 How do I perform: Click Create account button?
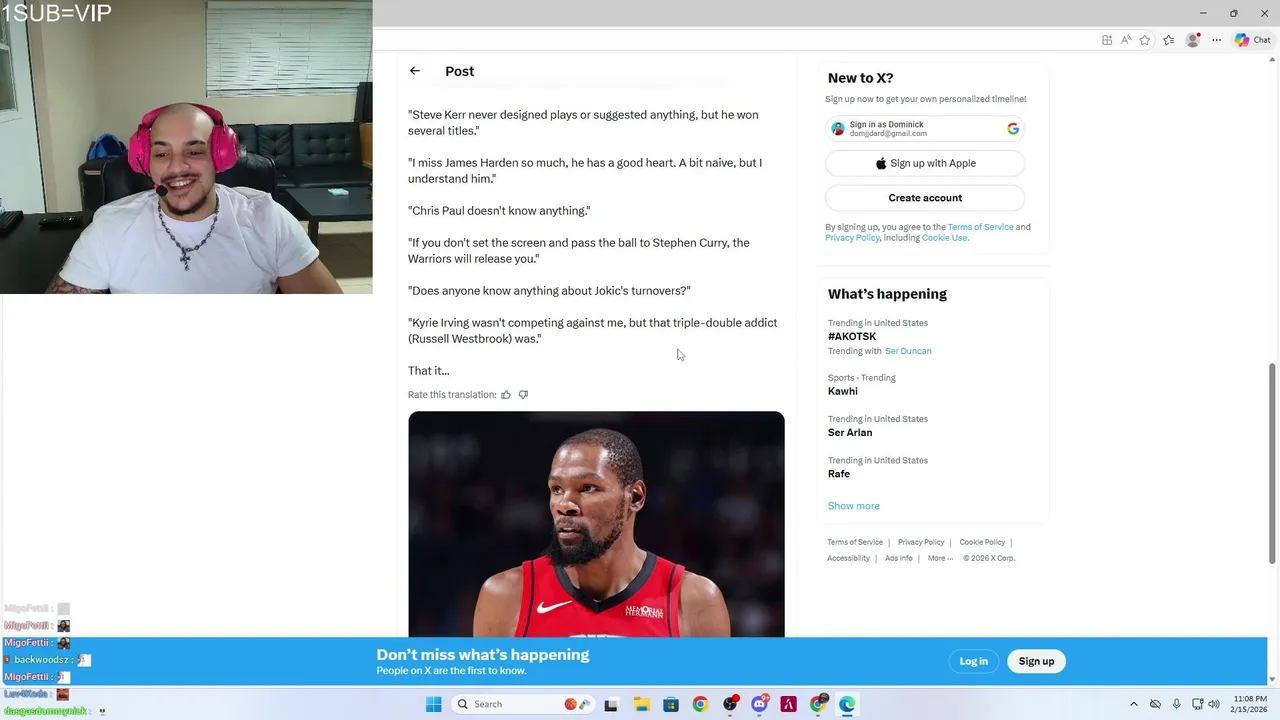tap(925, 198)
